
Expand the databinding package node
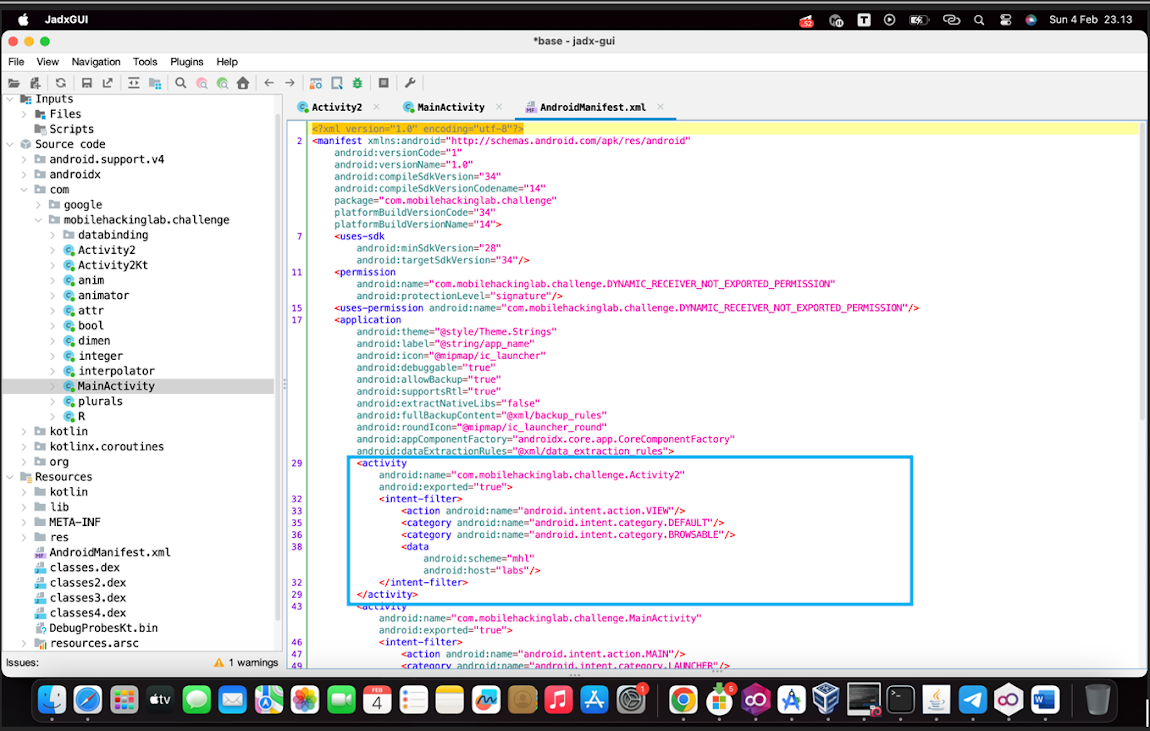(53, 235)
